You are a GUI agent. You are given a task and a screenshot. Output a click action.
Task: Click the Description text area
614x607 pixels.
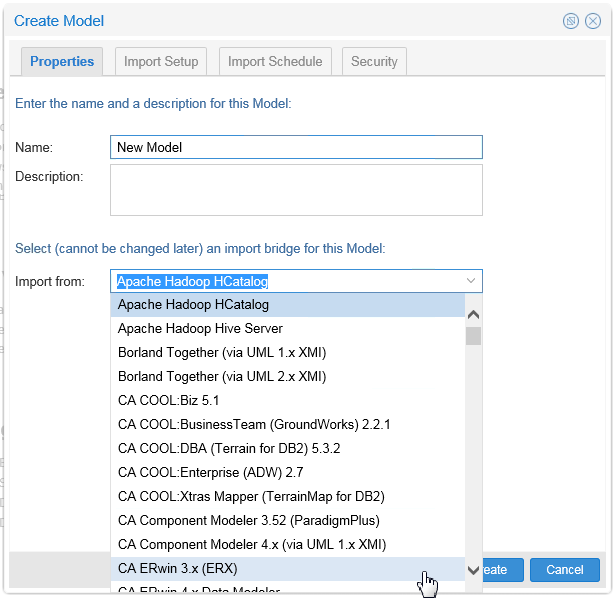point(296,190)
